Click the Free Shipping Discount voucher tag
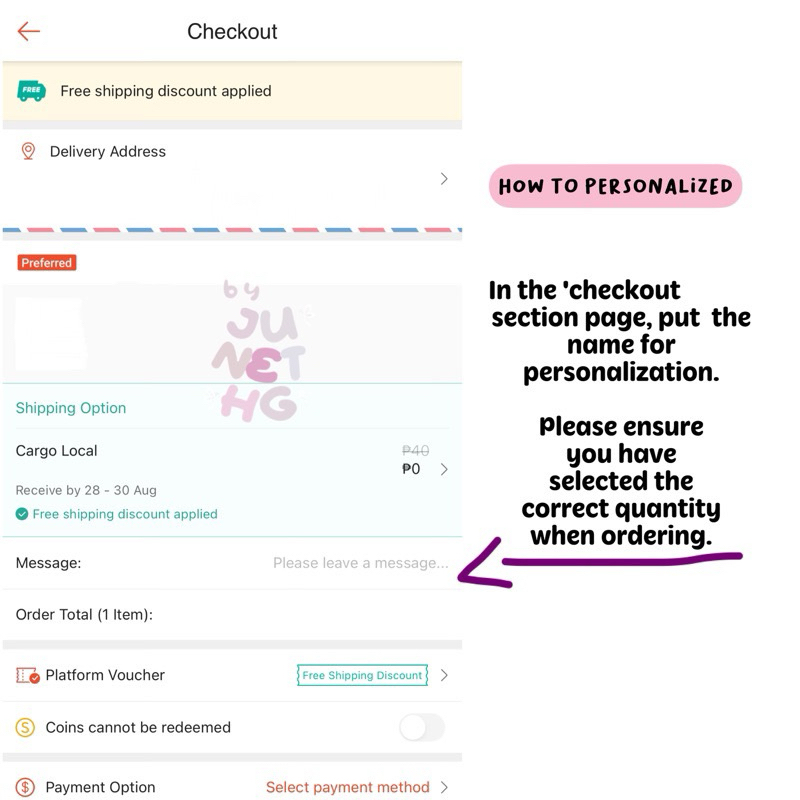The image size is (800, 800). pos(362,675)
